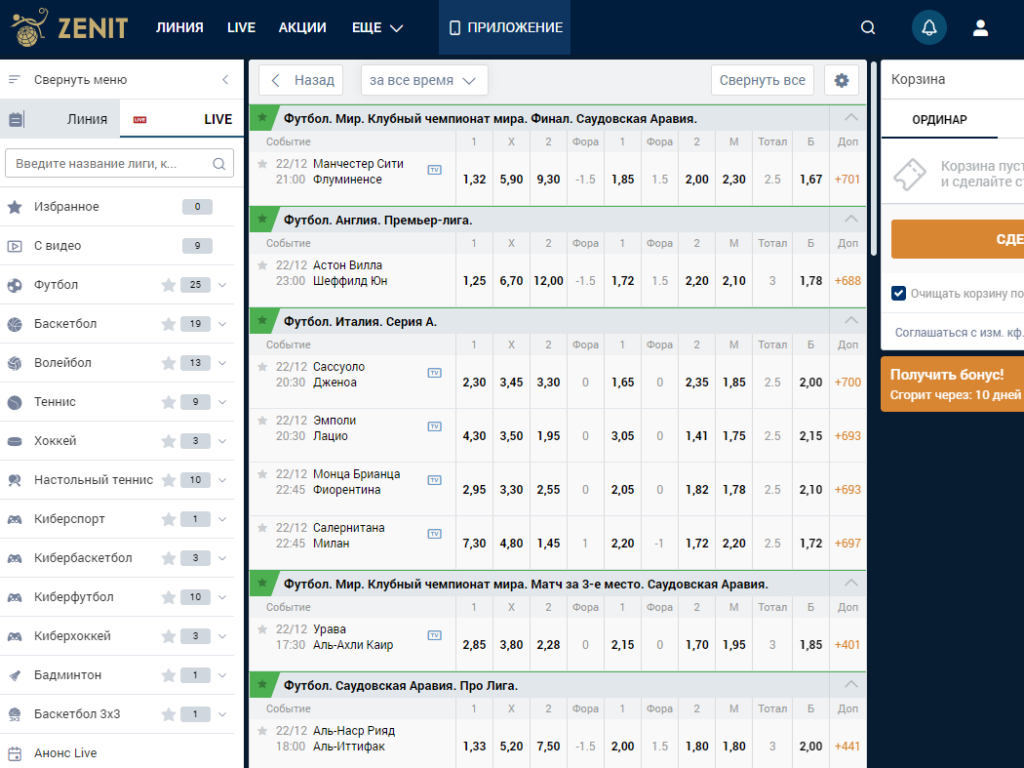Star the Аль-Наср Рияд match

click(263, 731)
